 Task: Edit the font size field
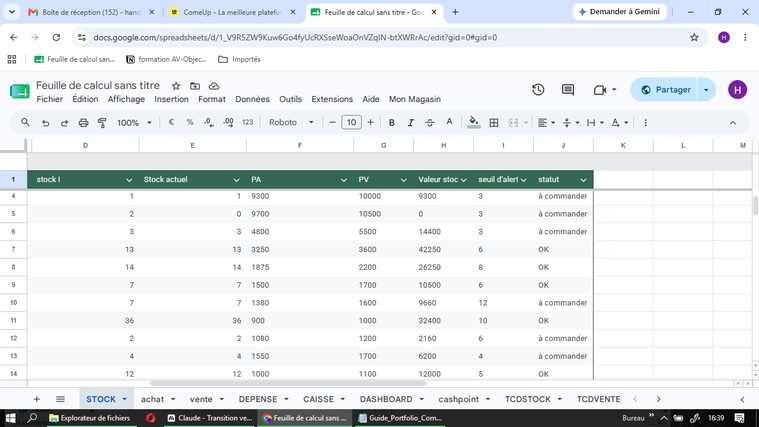click(351, 122)
